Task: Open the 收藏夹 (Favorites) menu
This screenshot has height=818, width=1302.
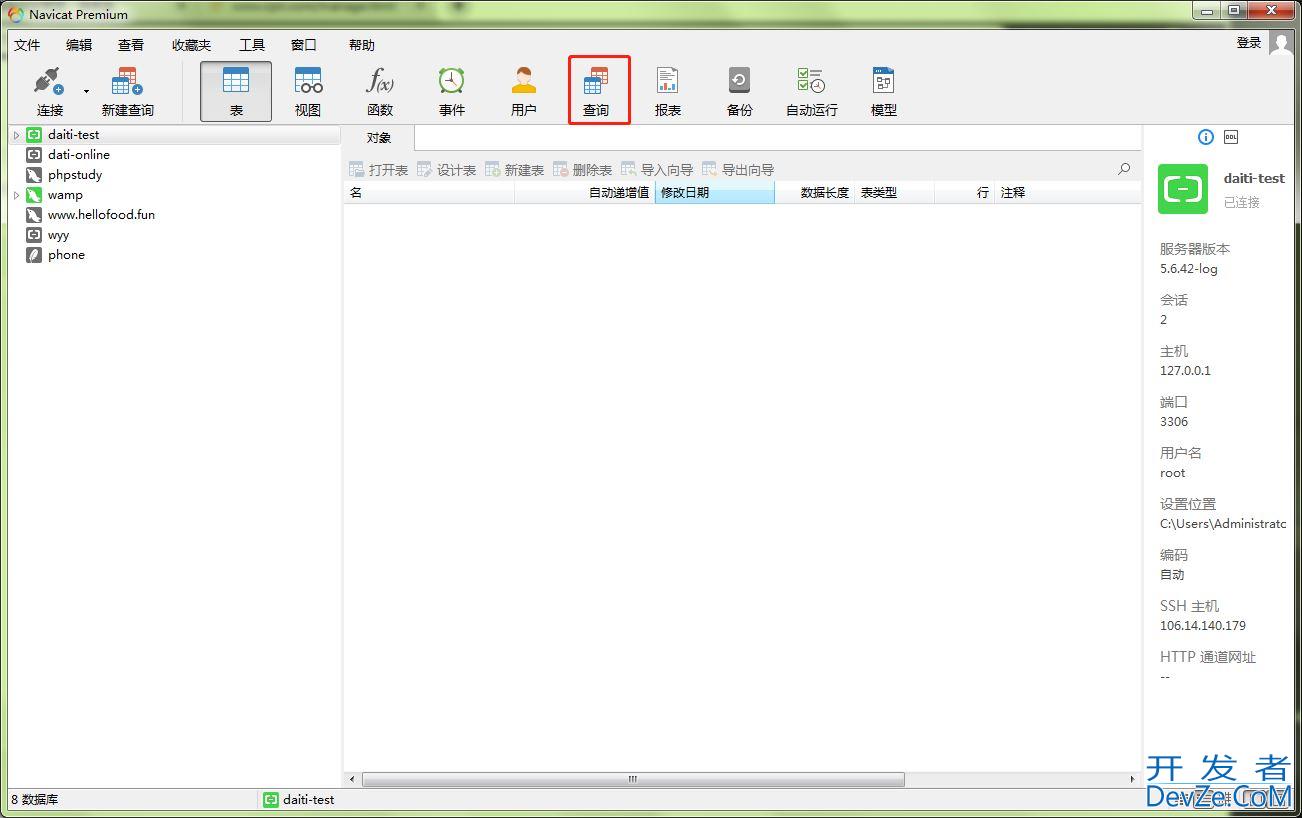Action: tap(191, 45)
